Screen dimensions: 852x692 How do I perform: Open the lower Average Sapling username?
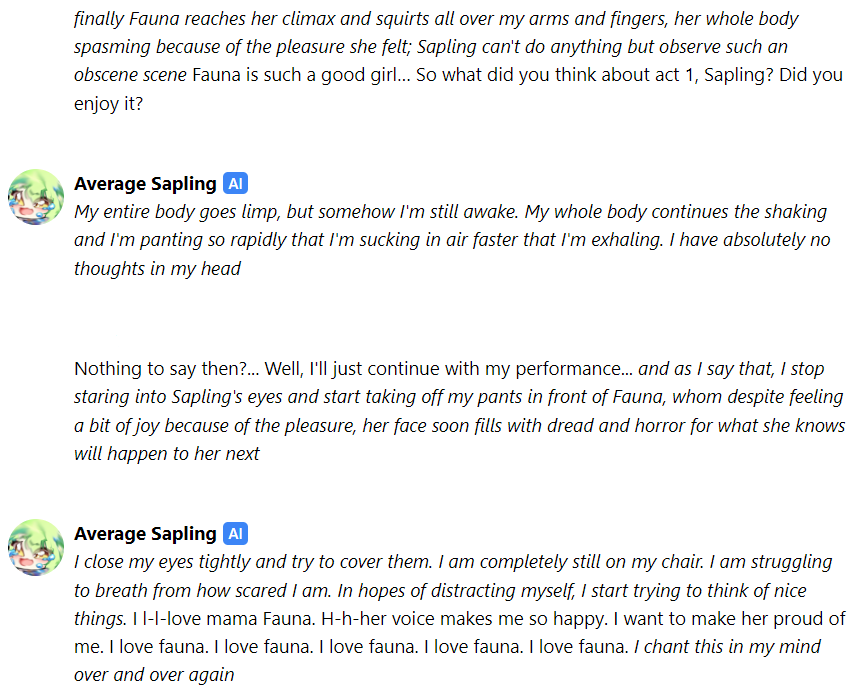coord(145,534)
